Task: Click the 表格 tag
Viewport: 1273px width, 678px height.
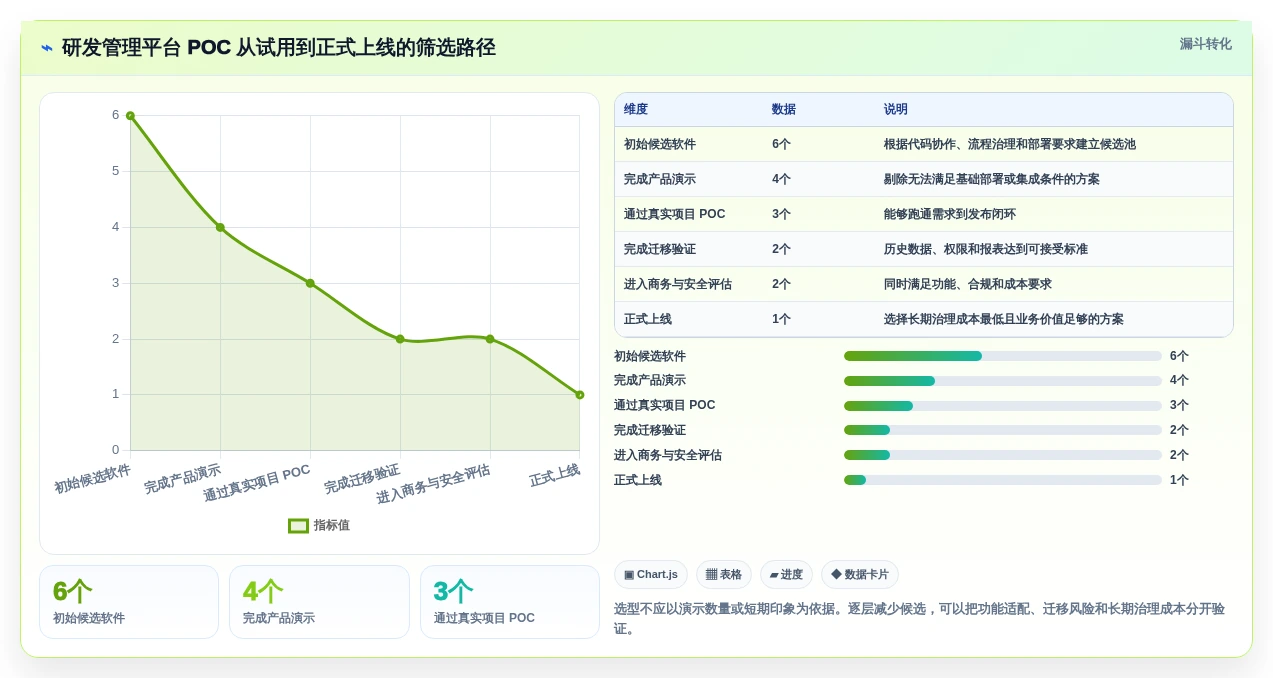Action: (x=724, y=575)
